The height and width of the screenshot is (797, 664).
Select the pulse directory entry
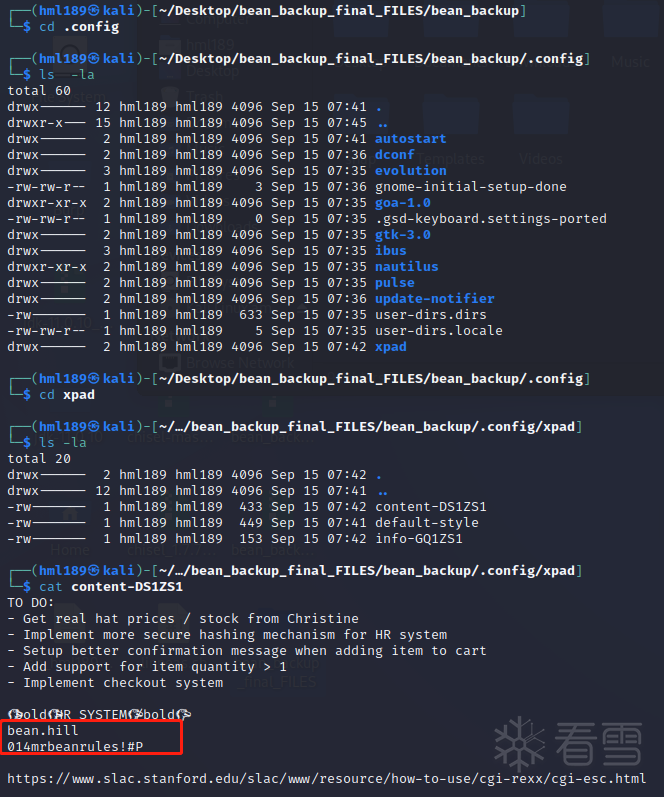point(394,283)
